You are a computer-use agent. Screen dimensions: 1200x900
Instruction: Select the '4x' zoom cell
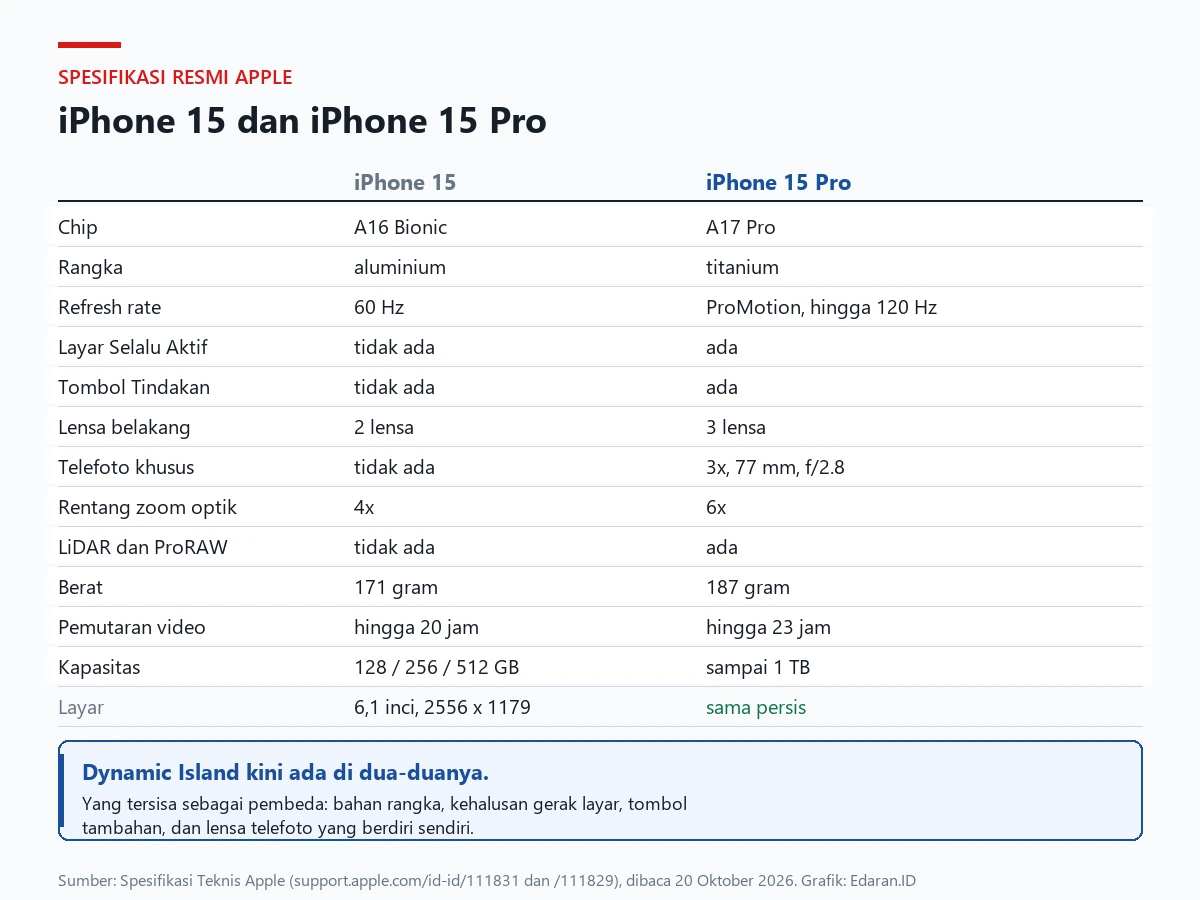tap(364, 507)
